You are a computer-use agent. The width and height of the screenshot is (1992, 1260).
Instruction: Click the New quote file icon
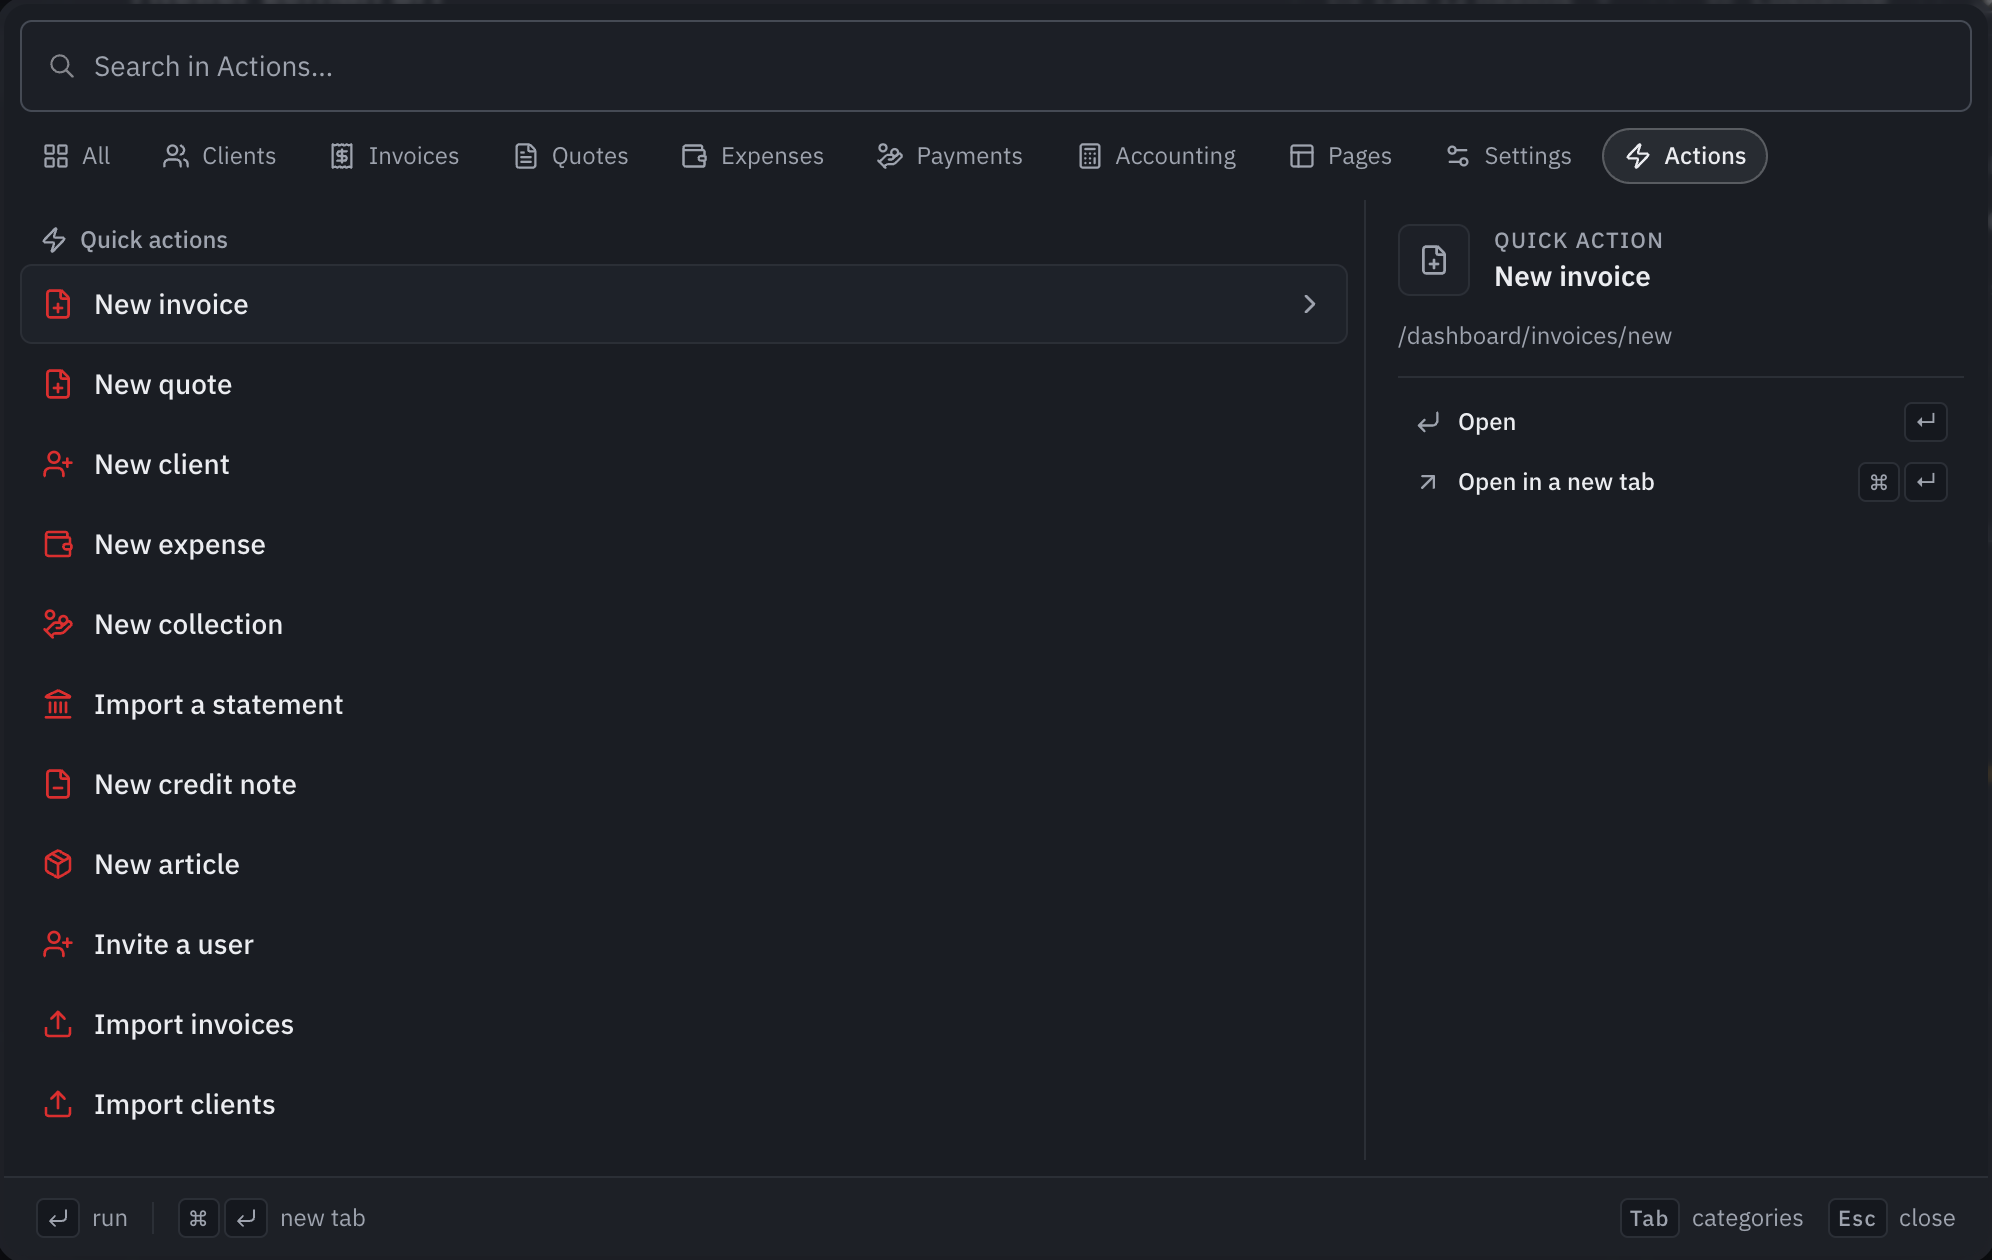(x=58, y=384)
